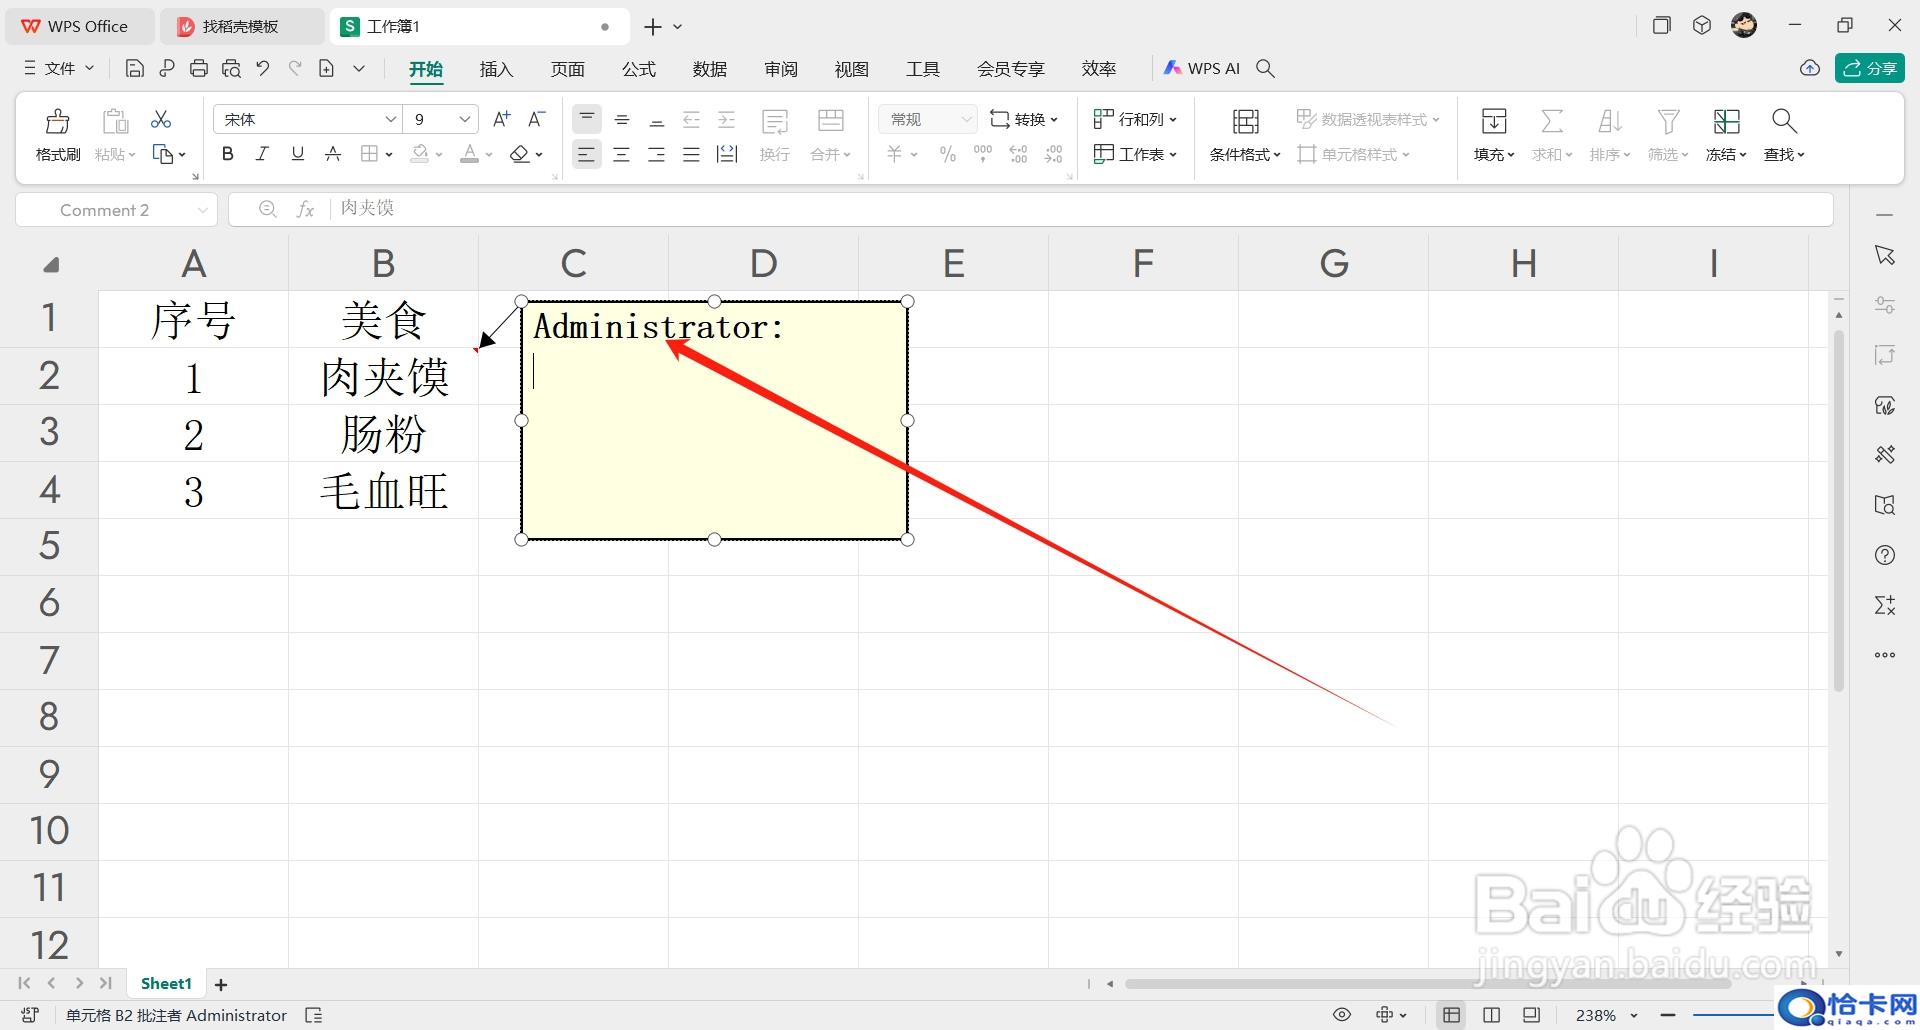Click the Cut scissors icon

pyautogui.click(x=161, y=120)
